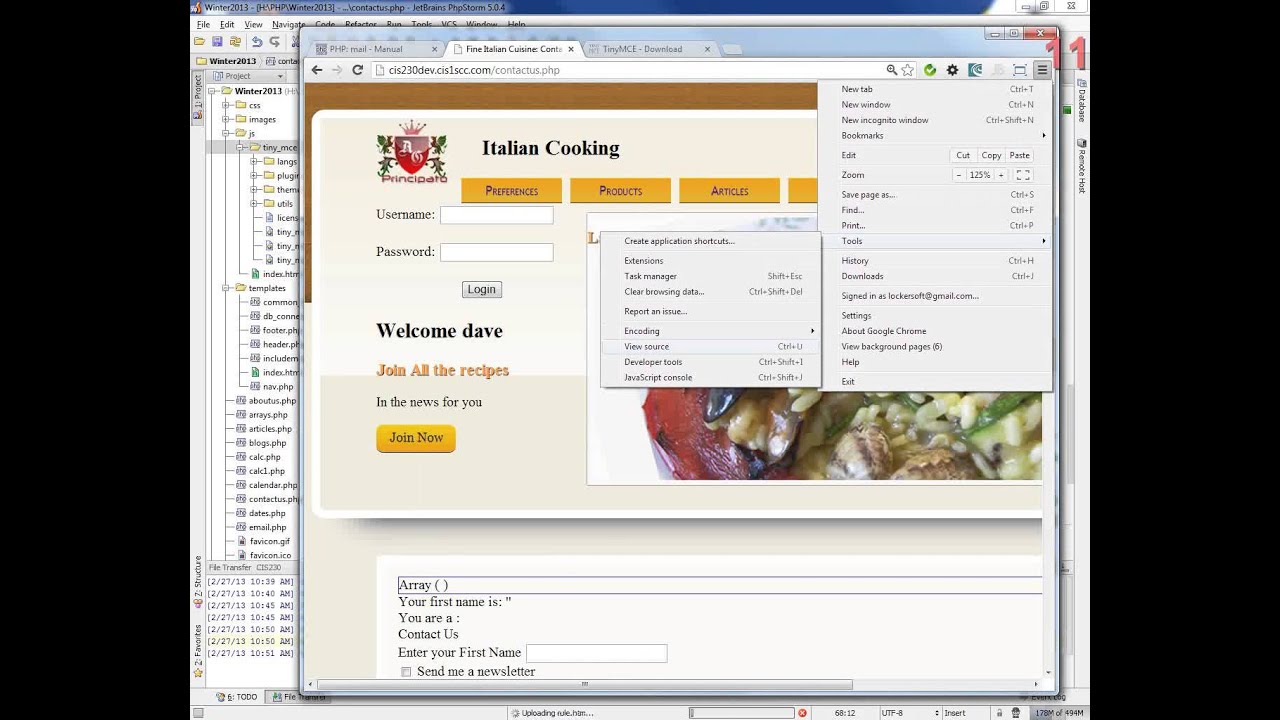Choose New incognito window
Viewport: 1280px width, 720px height.
(x=935, y=120)
